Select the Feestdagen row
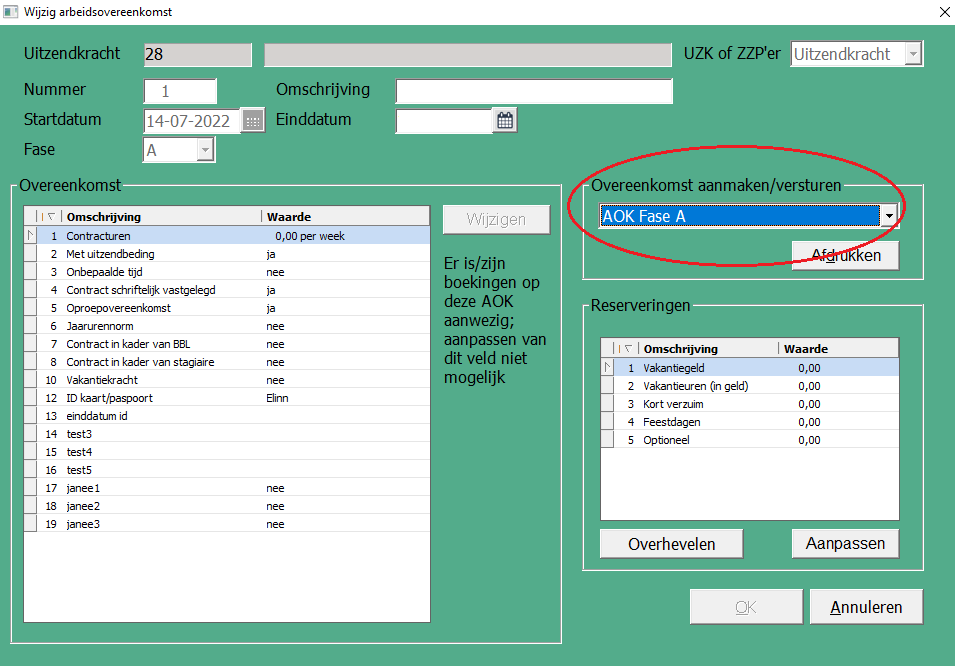The height and width of the screenshot is (666, 955). click(x=749, y=422)
